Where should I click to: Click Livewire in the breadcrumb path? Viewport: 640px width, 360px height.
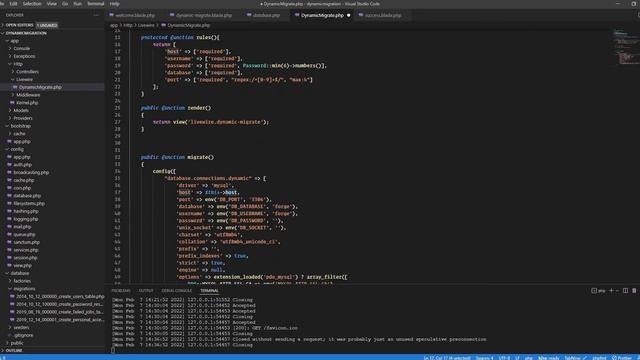click(x=146, y=25)
